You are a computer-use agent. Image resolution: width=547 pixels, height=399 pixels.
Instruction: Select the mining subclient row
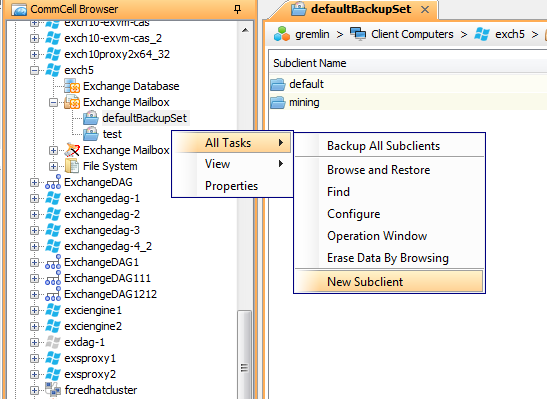point(408,103)
